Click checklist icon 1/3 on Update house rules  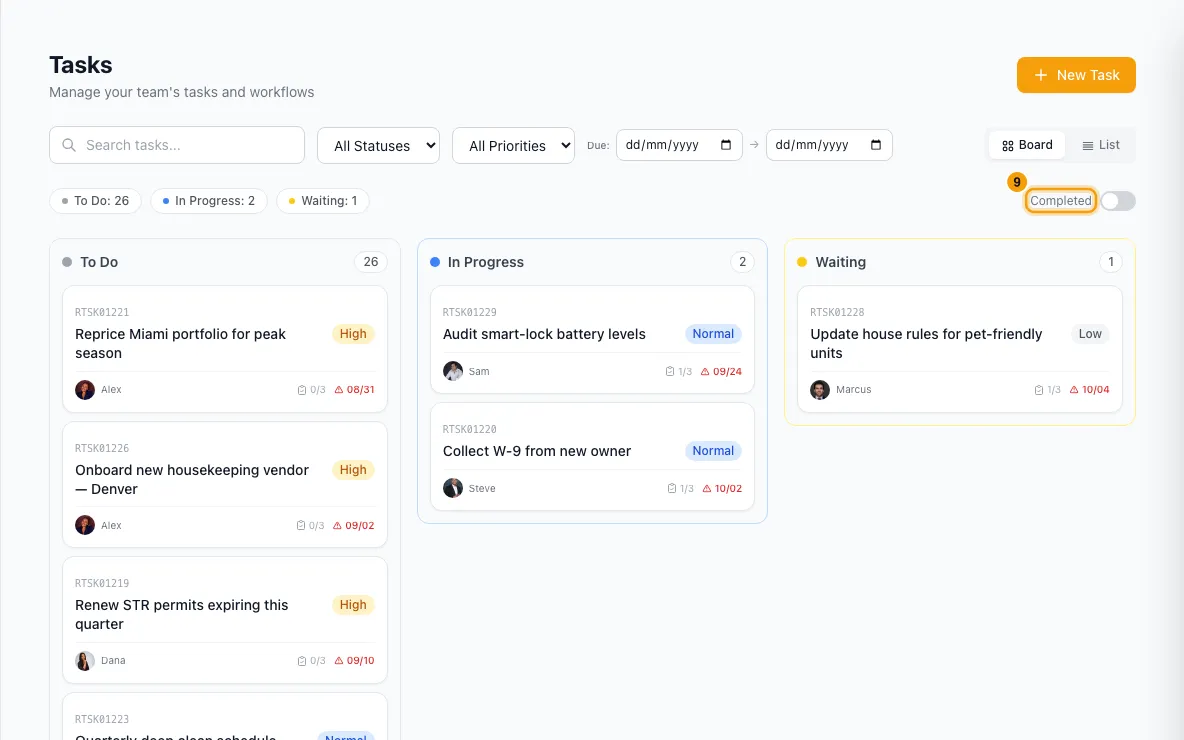[1038, 390]
